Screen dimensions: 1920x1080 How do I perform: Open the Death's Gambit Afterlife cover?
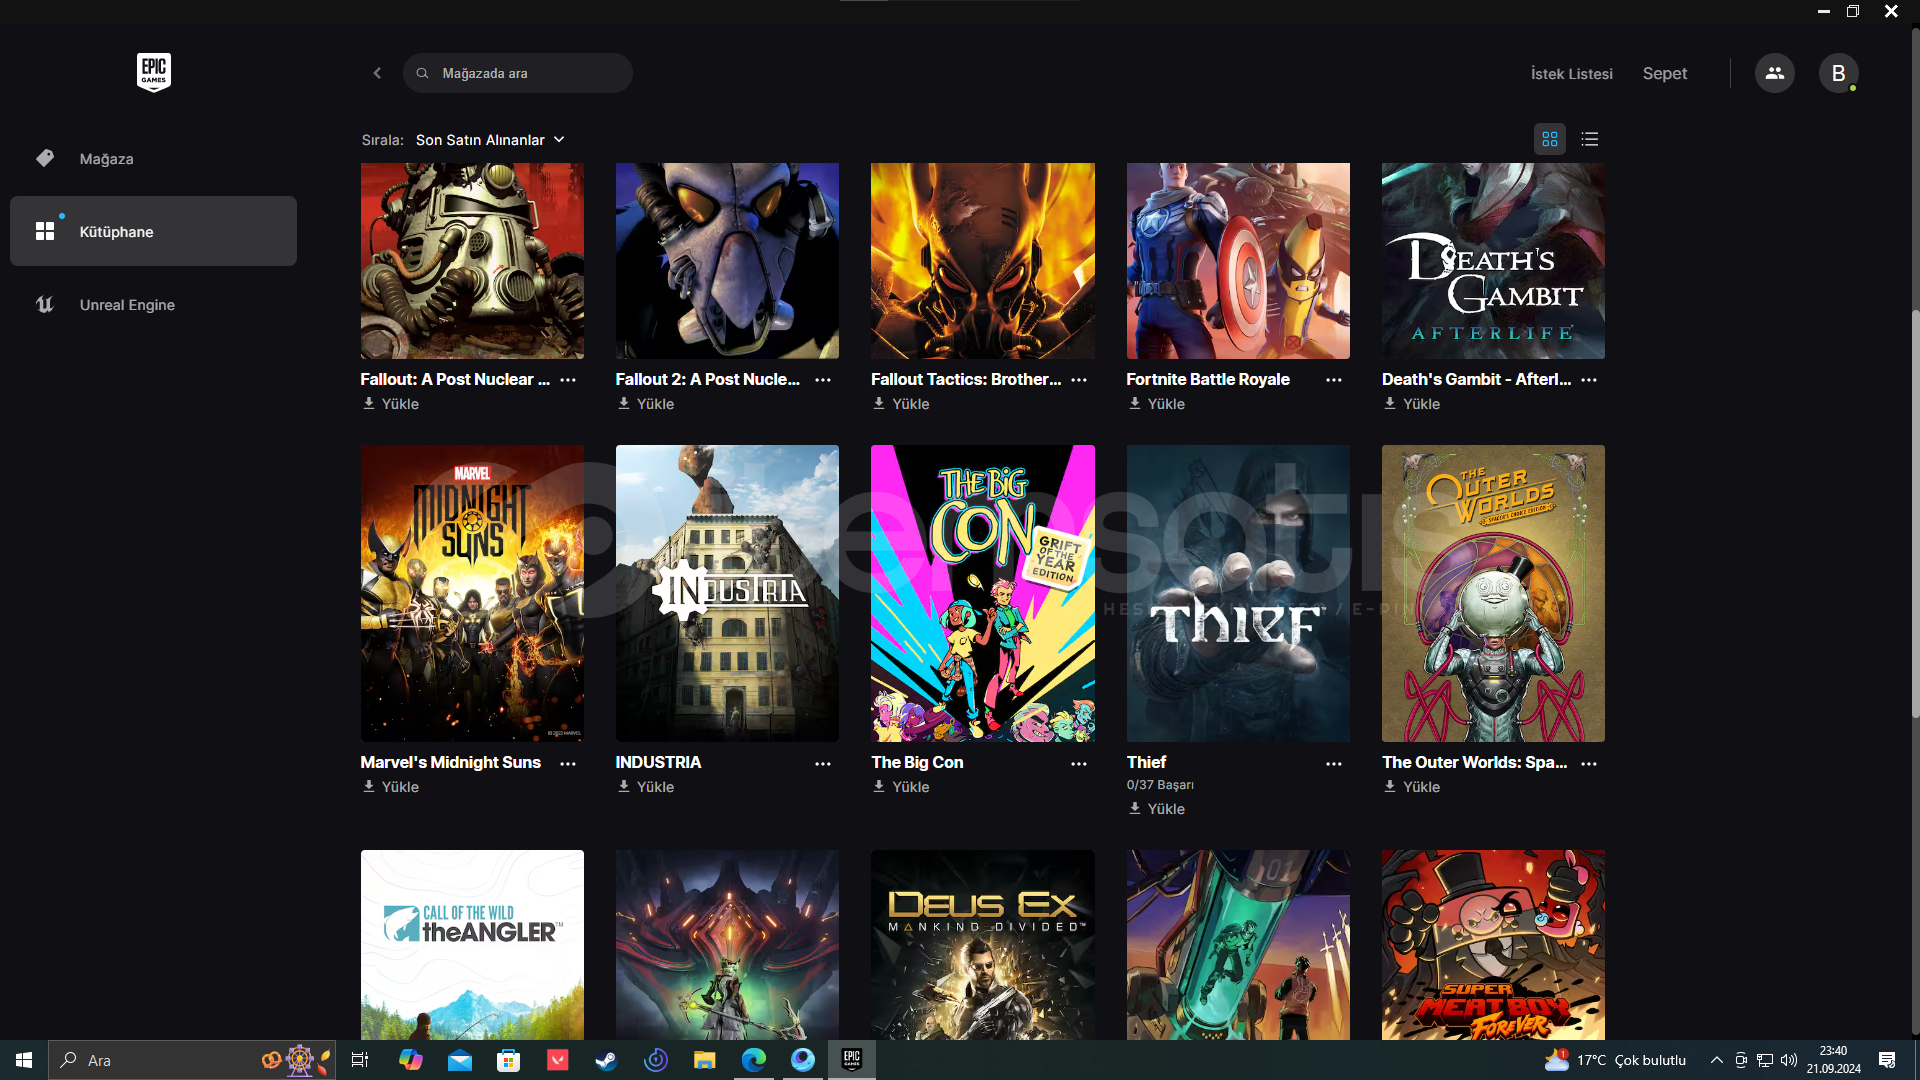[1493, 261]
